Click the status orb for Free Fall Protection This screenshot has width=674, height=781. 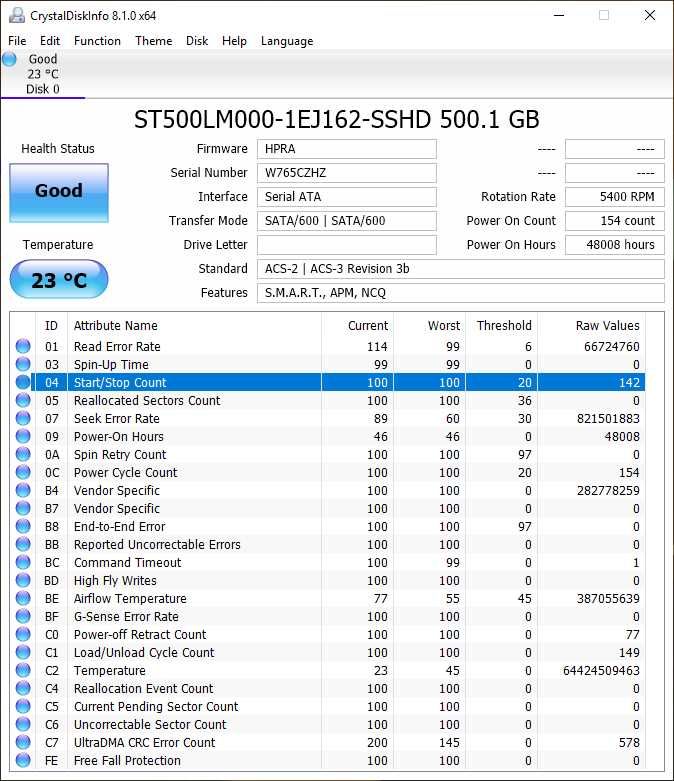click(x=23, y=760)
